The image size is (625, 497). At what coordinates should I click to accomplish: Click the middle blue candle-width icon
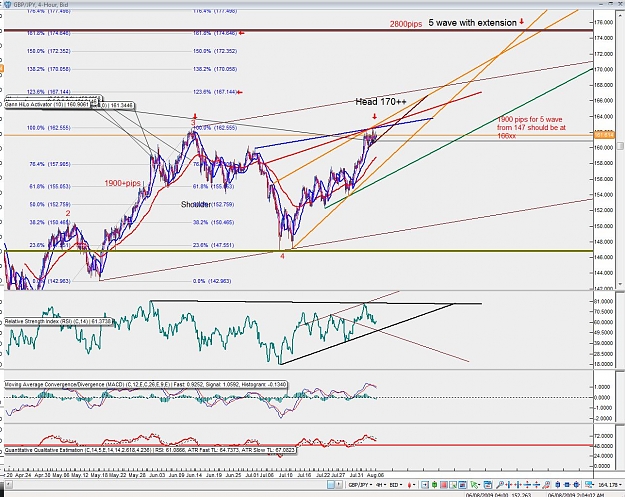point(567,485)
